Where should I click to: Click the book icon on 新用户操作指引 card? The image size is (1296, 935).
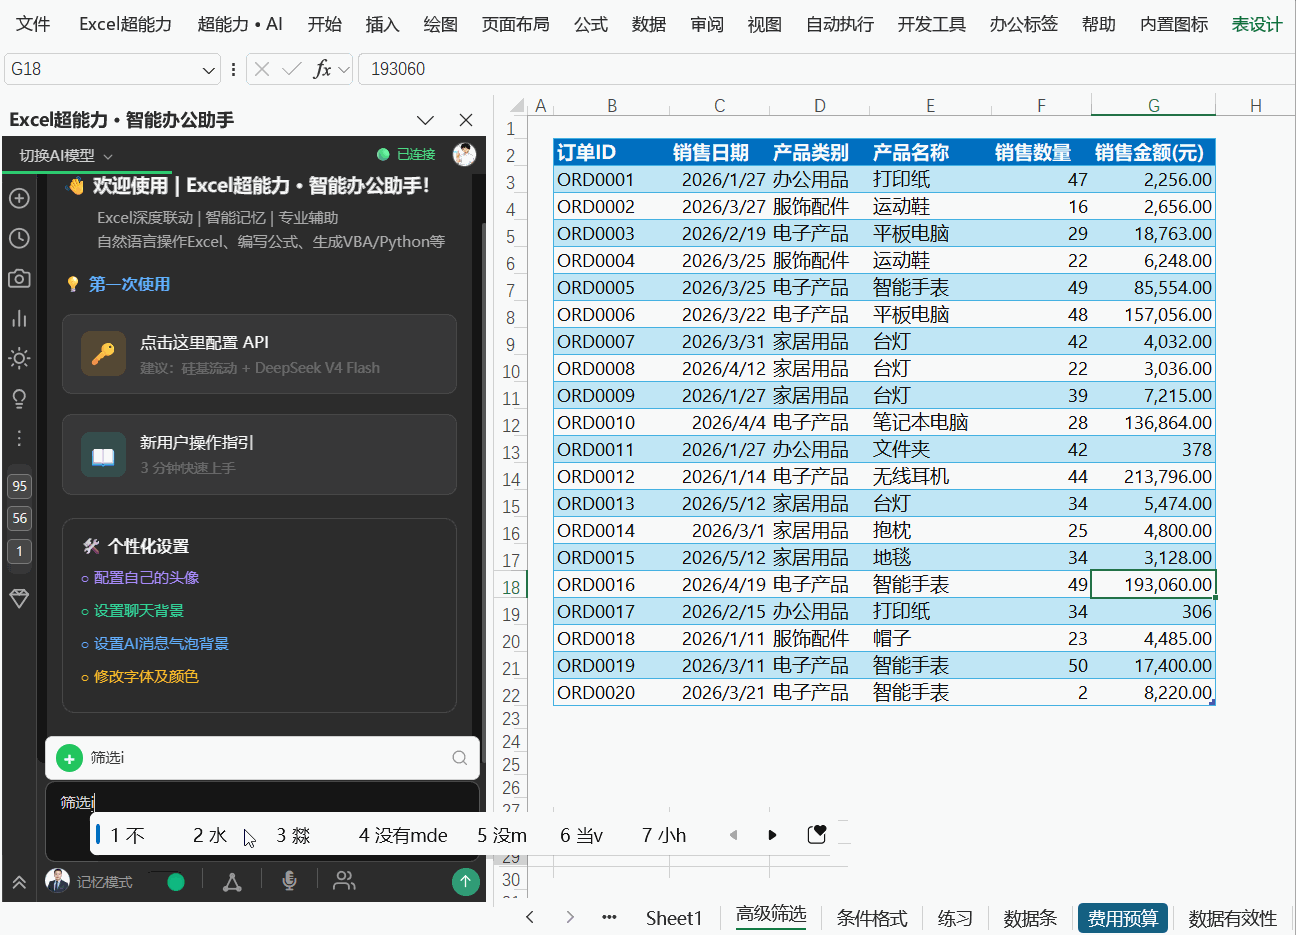pyautogui.click(x=103, y=455)
